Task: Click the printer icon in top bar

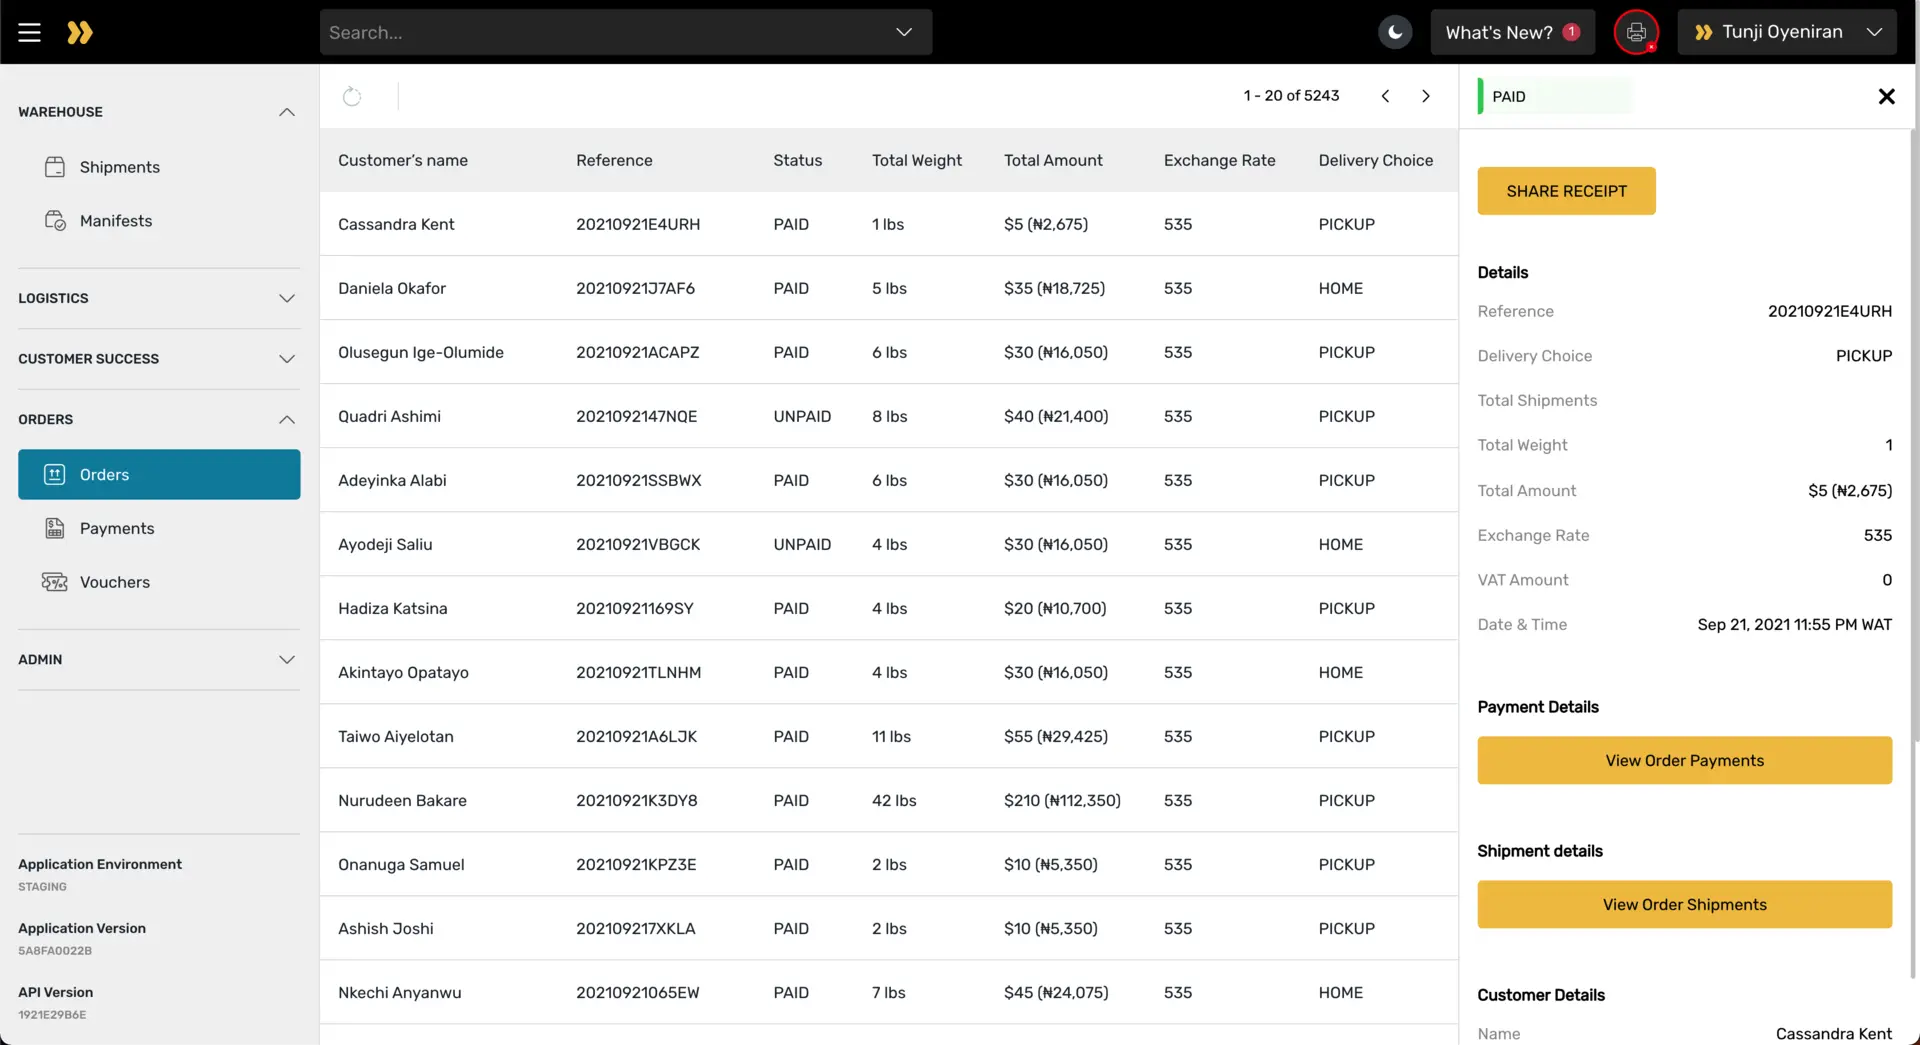Action: pyautogui.click(x=1636, y=32)
